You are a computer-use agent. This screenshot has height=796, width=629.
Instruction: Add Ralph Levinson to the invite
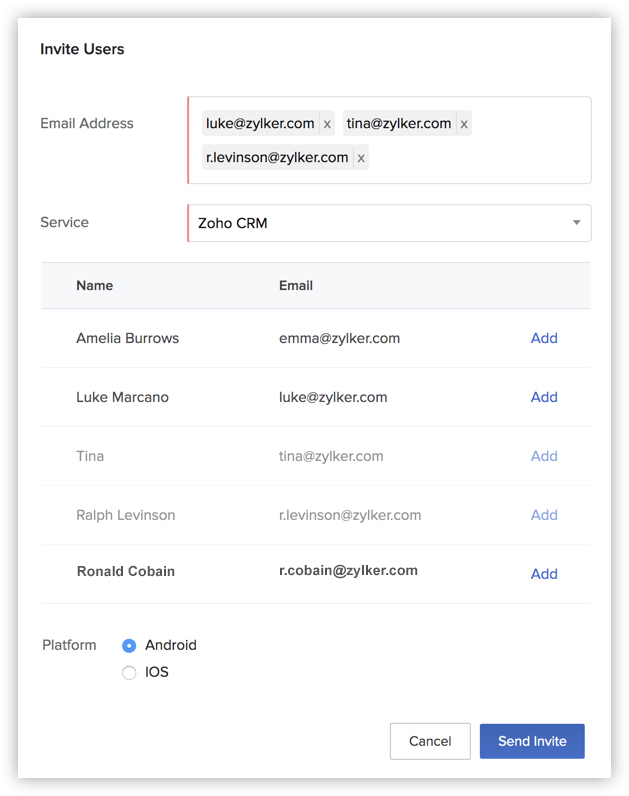pos(544,515)
